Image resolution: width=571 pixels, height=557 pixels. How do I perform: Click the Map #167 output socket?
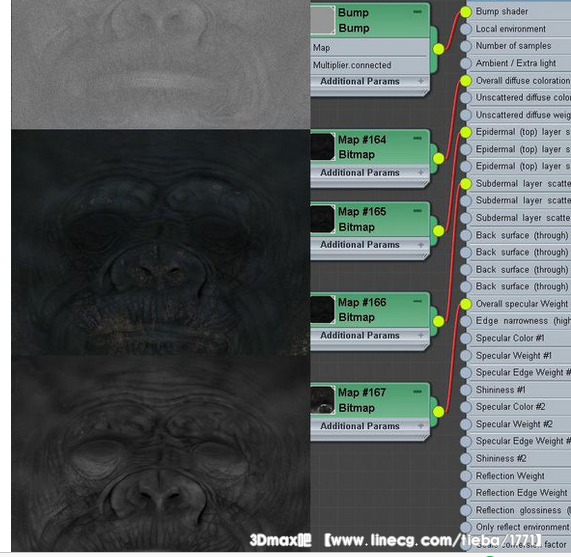coord(439,412)
